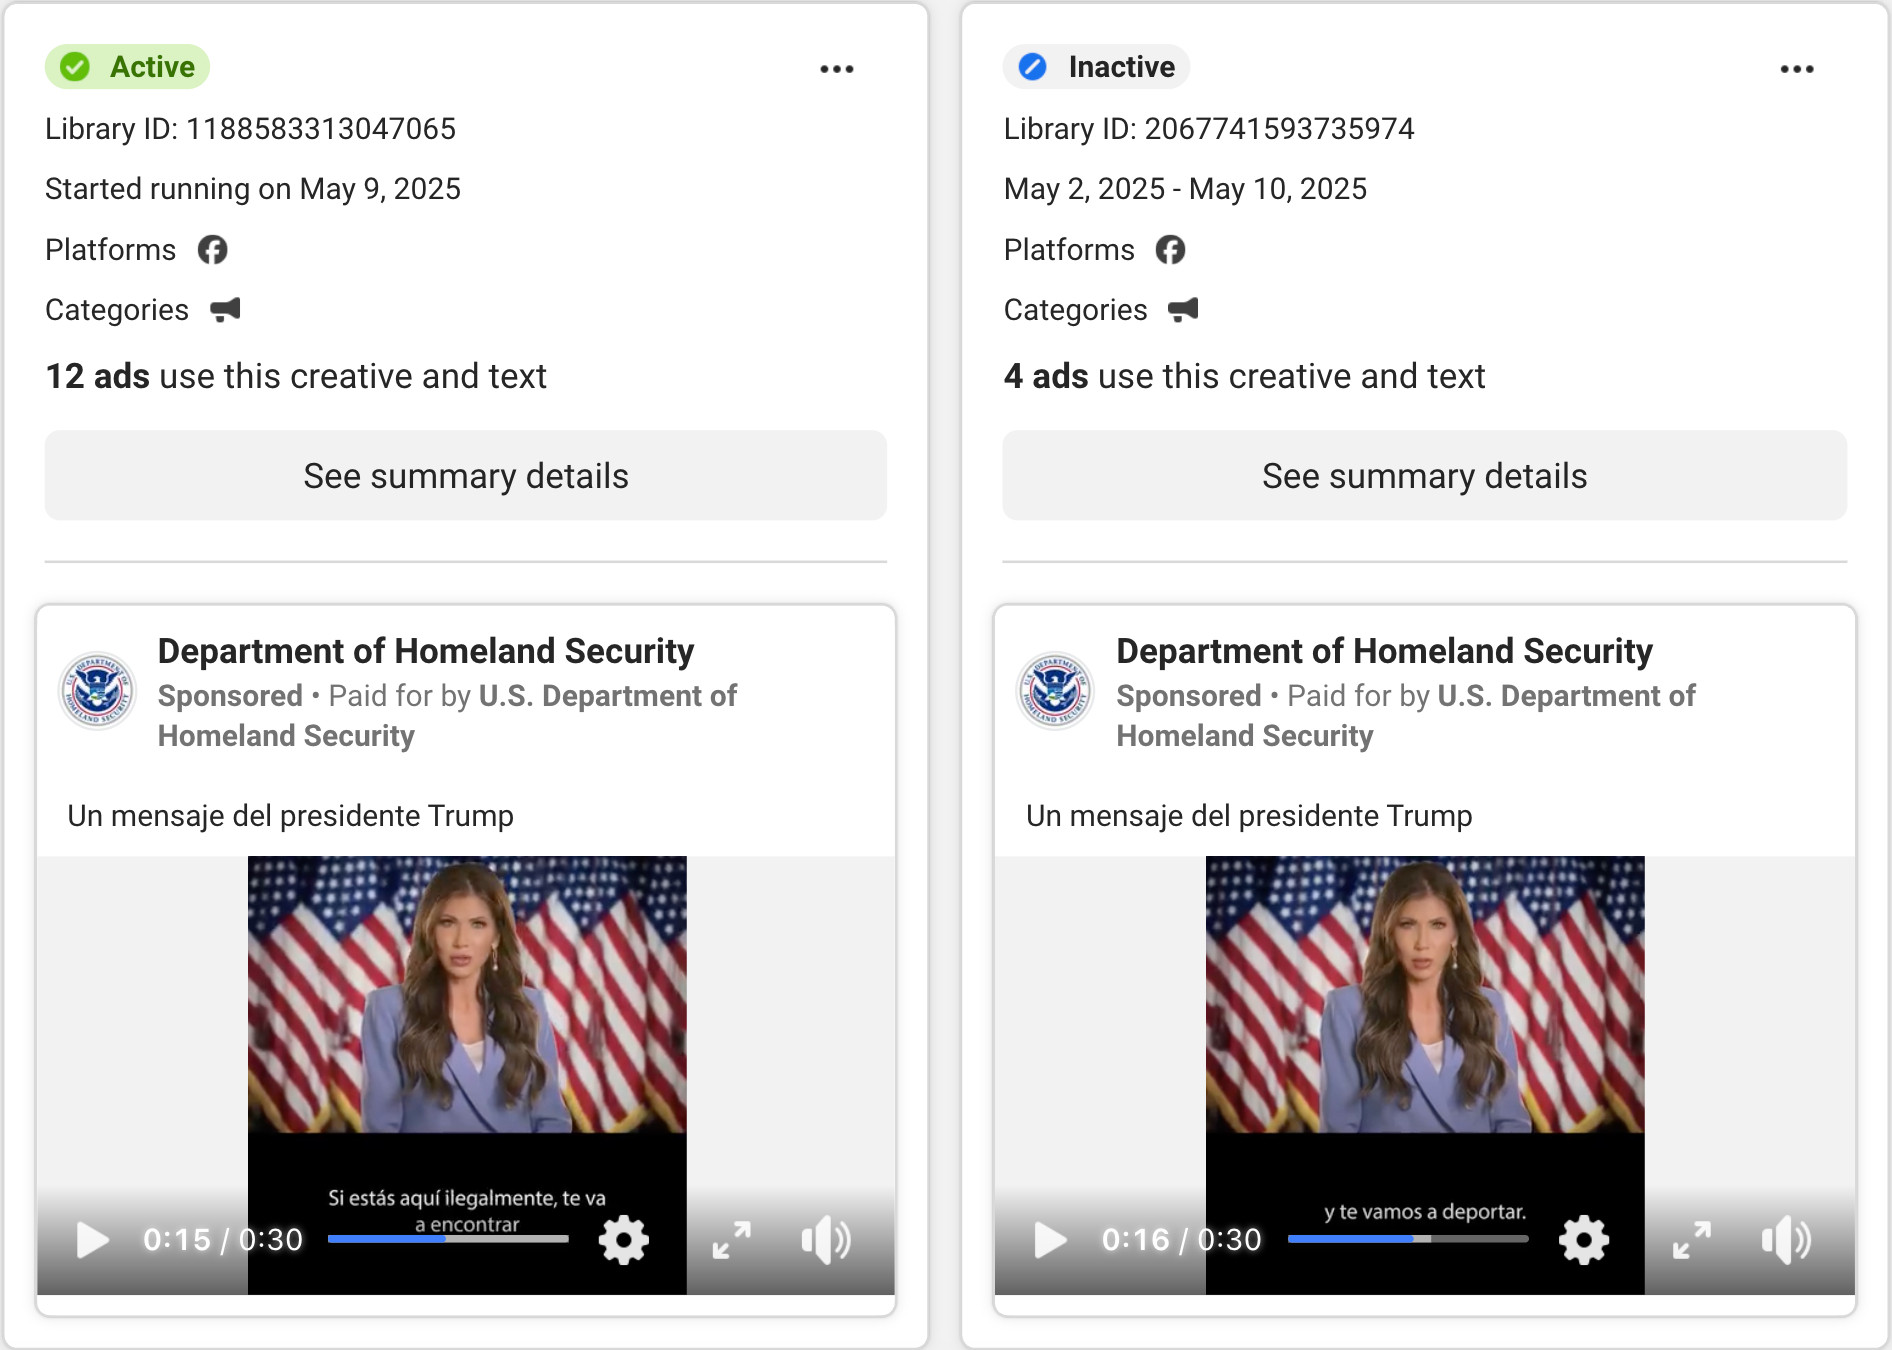The image size is (1892, 1350).
Task: Expand the Active ad video to fullscreen
Action: click(x=732, y=1240)
